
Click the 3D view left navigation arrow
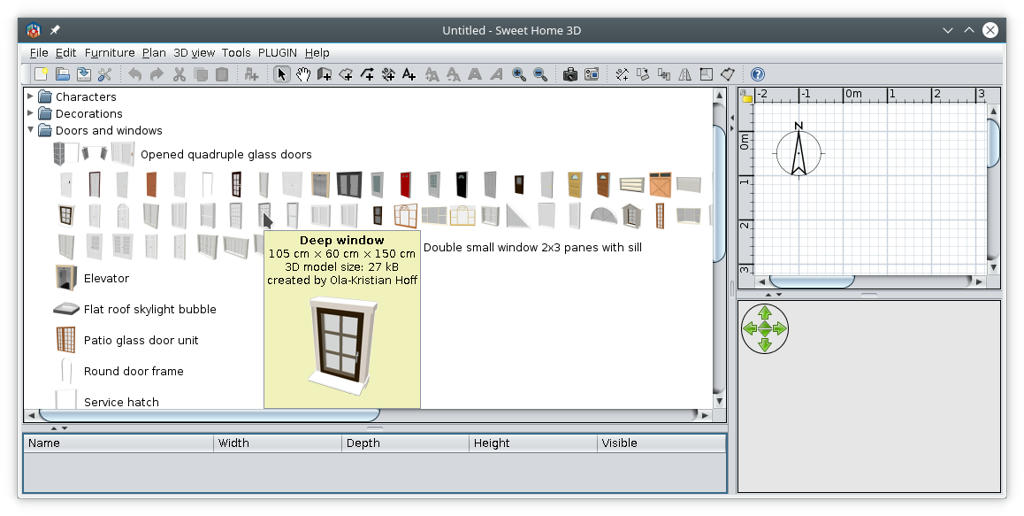(750, 329)
